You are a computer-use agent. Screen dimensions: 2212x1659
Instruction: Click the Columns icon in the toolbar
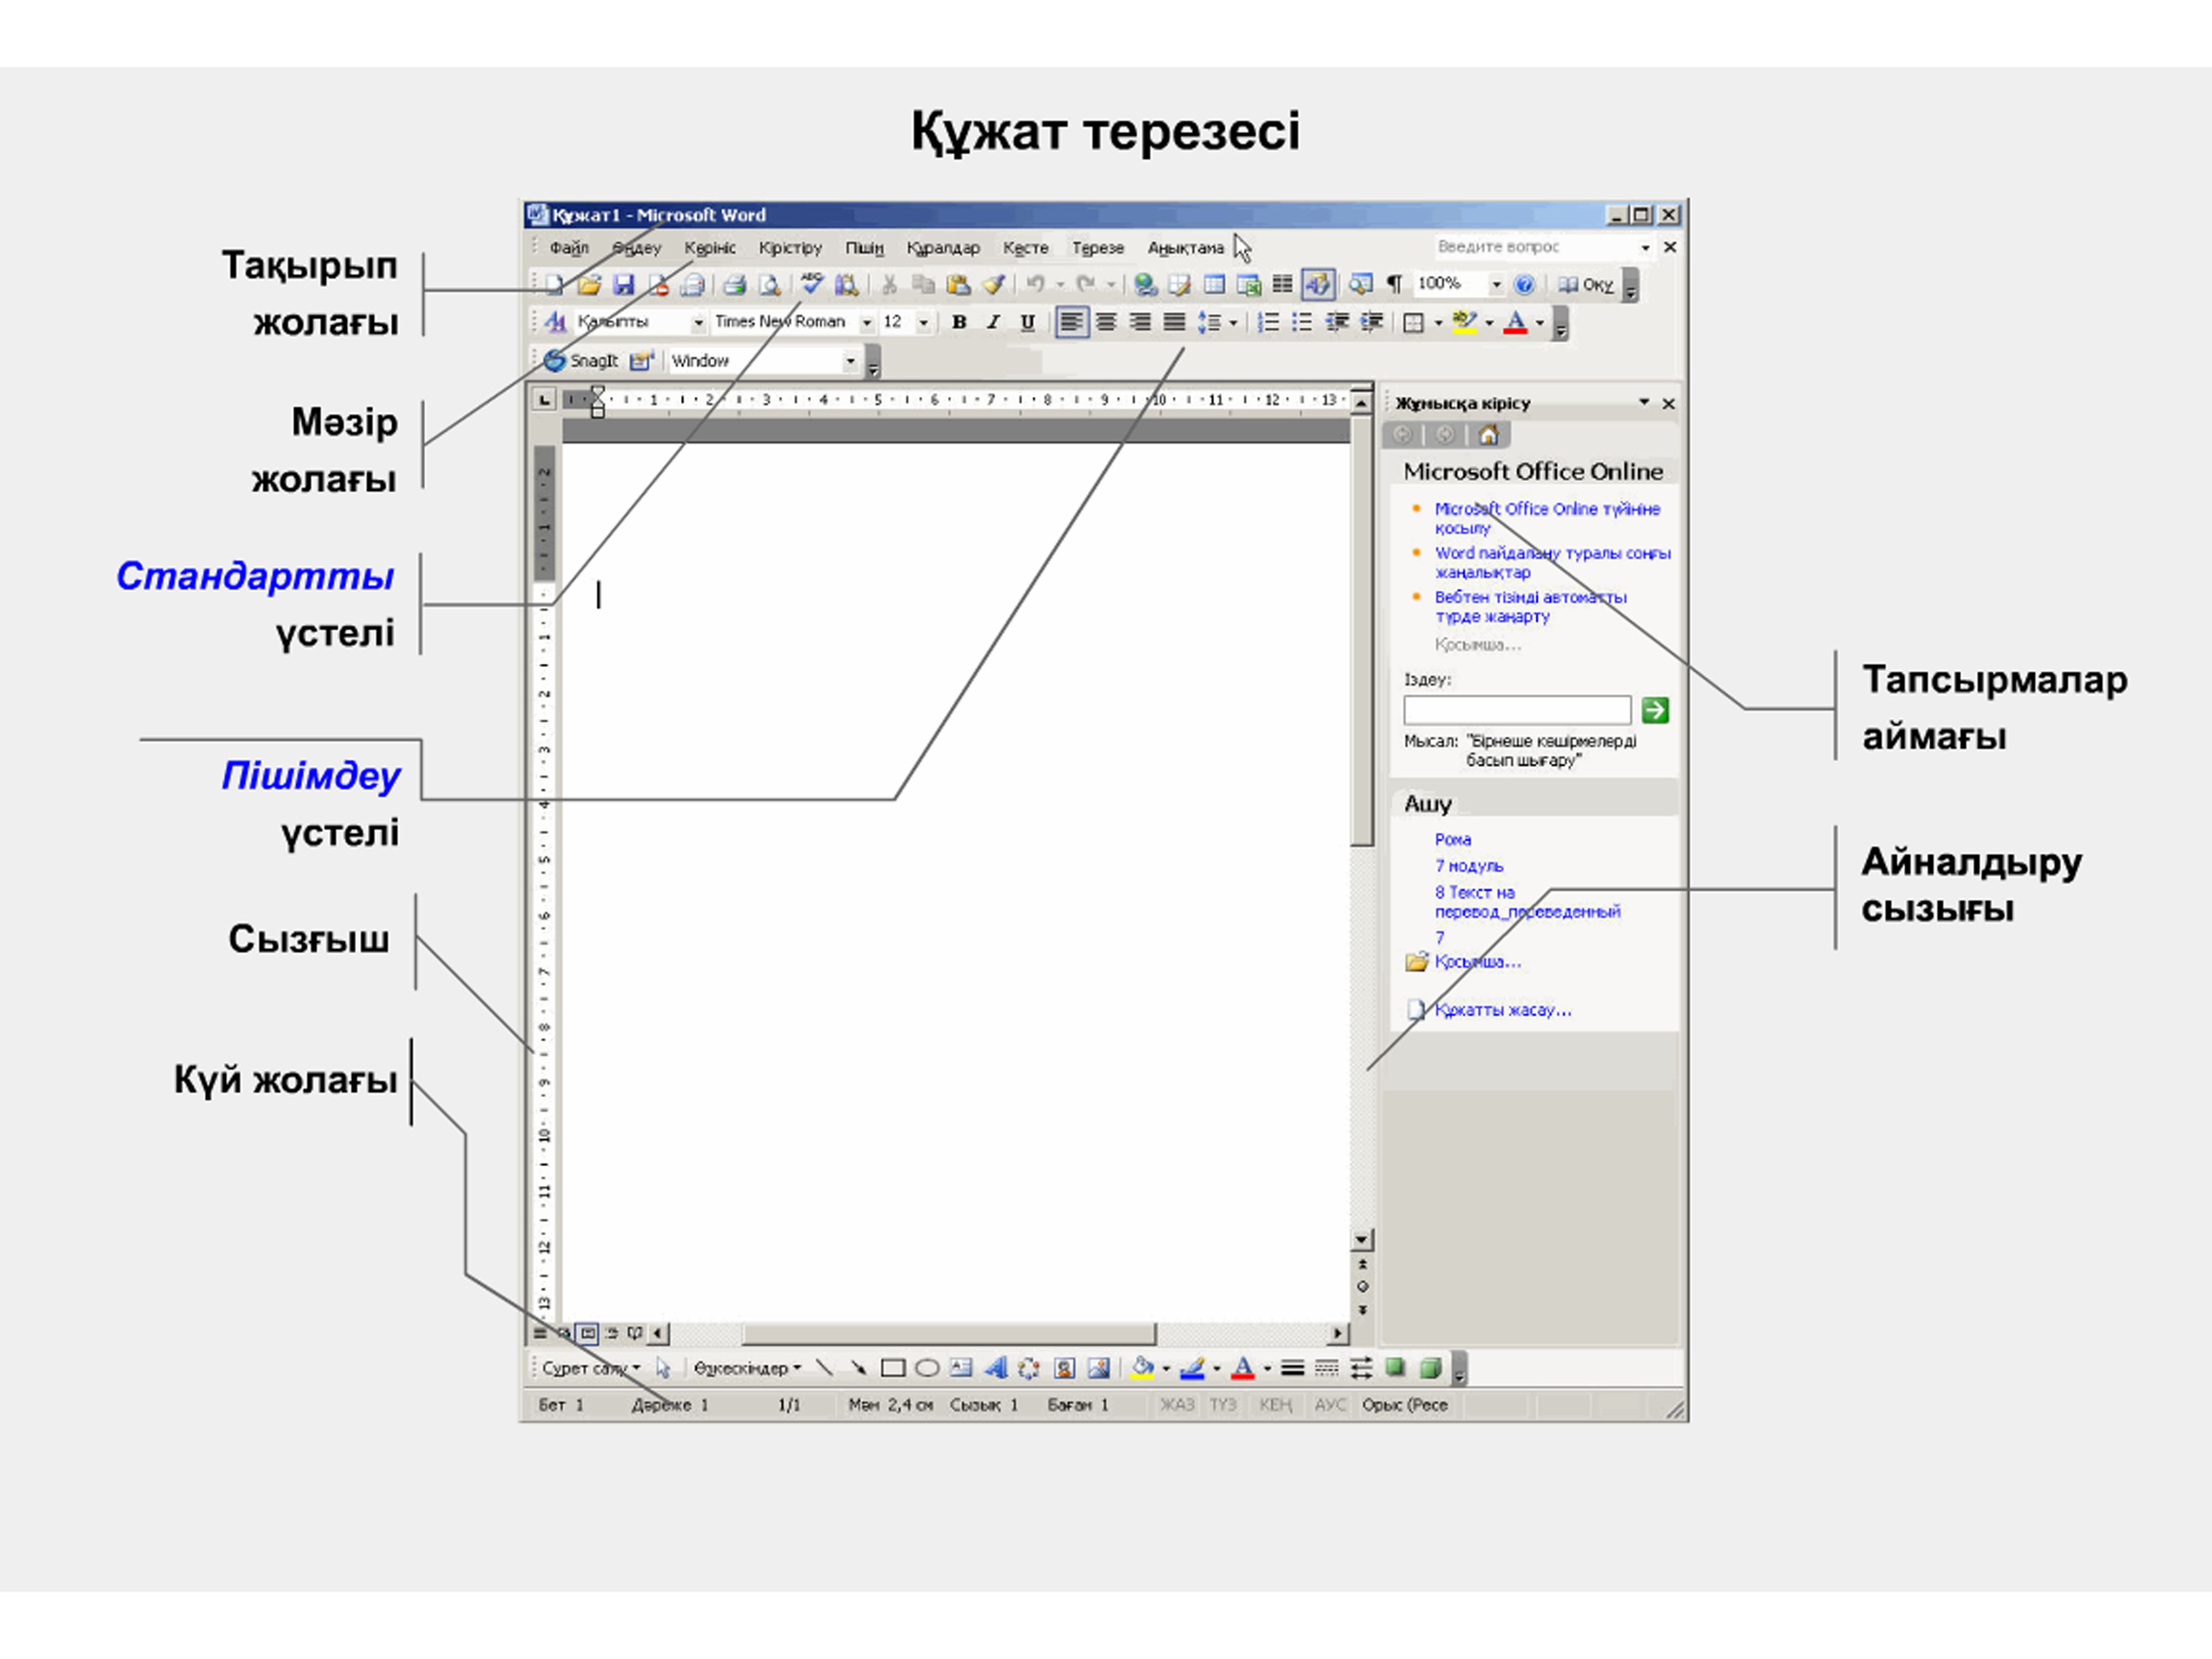pyautogui.click(x=1282, y=285)
